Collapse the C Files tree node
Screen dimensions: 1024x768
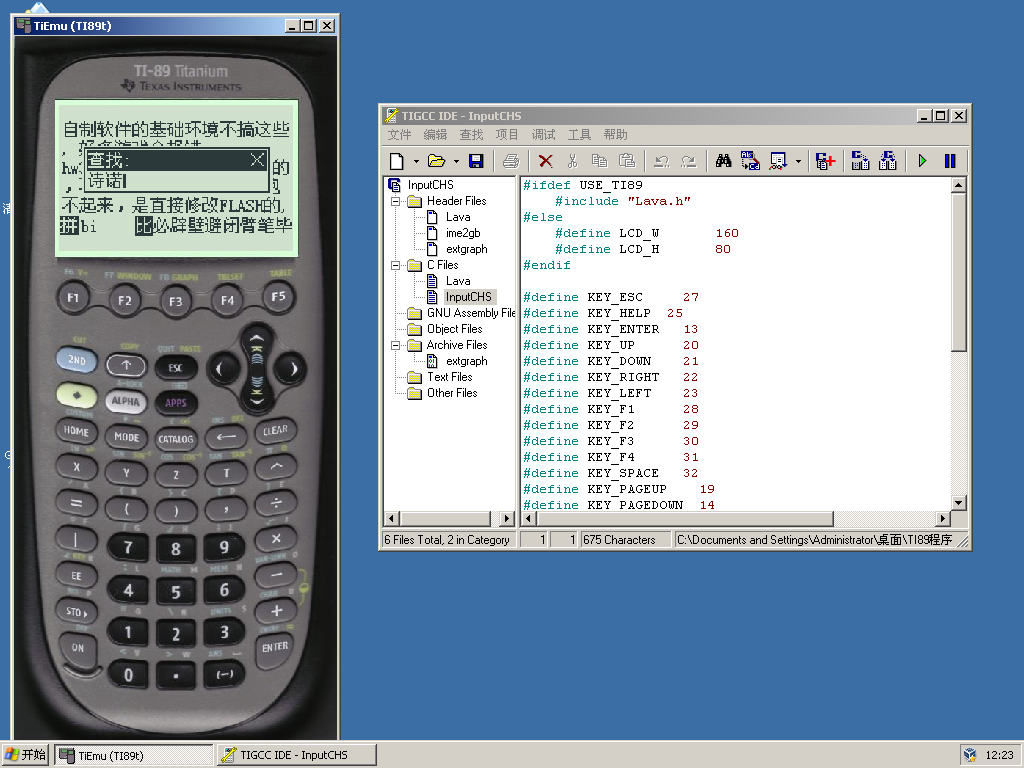(x=395, y=265)
